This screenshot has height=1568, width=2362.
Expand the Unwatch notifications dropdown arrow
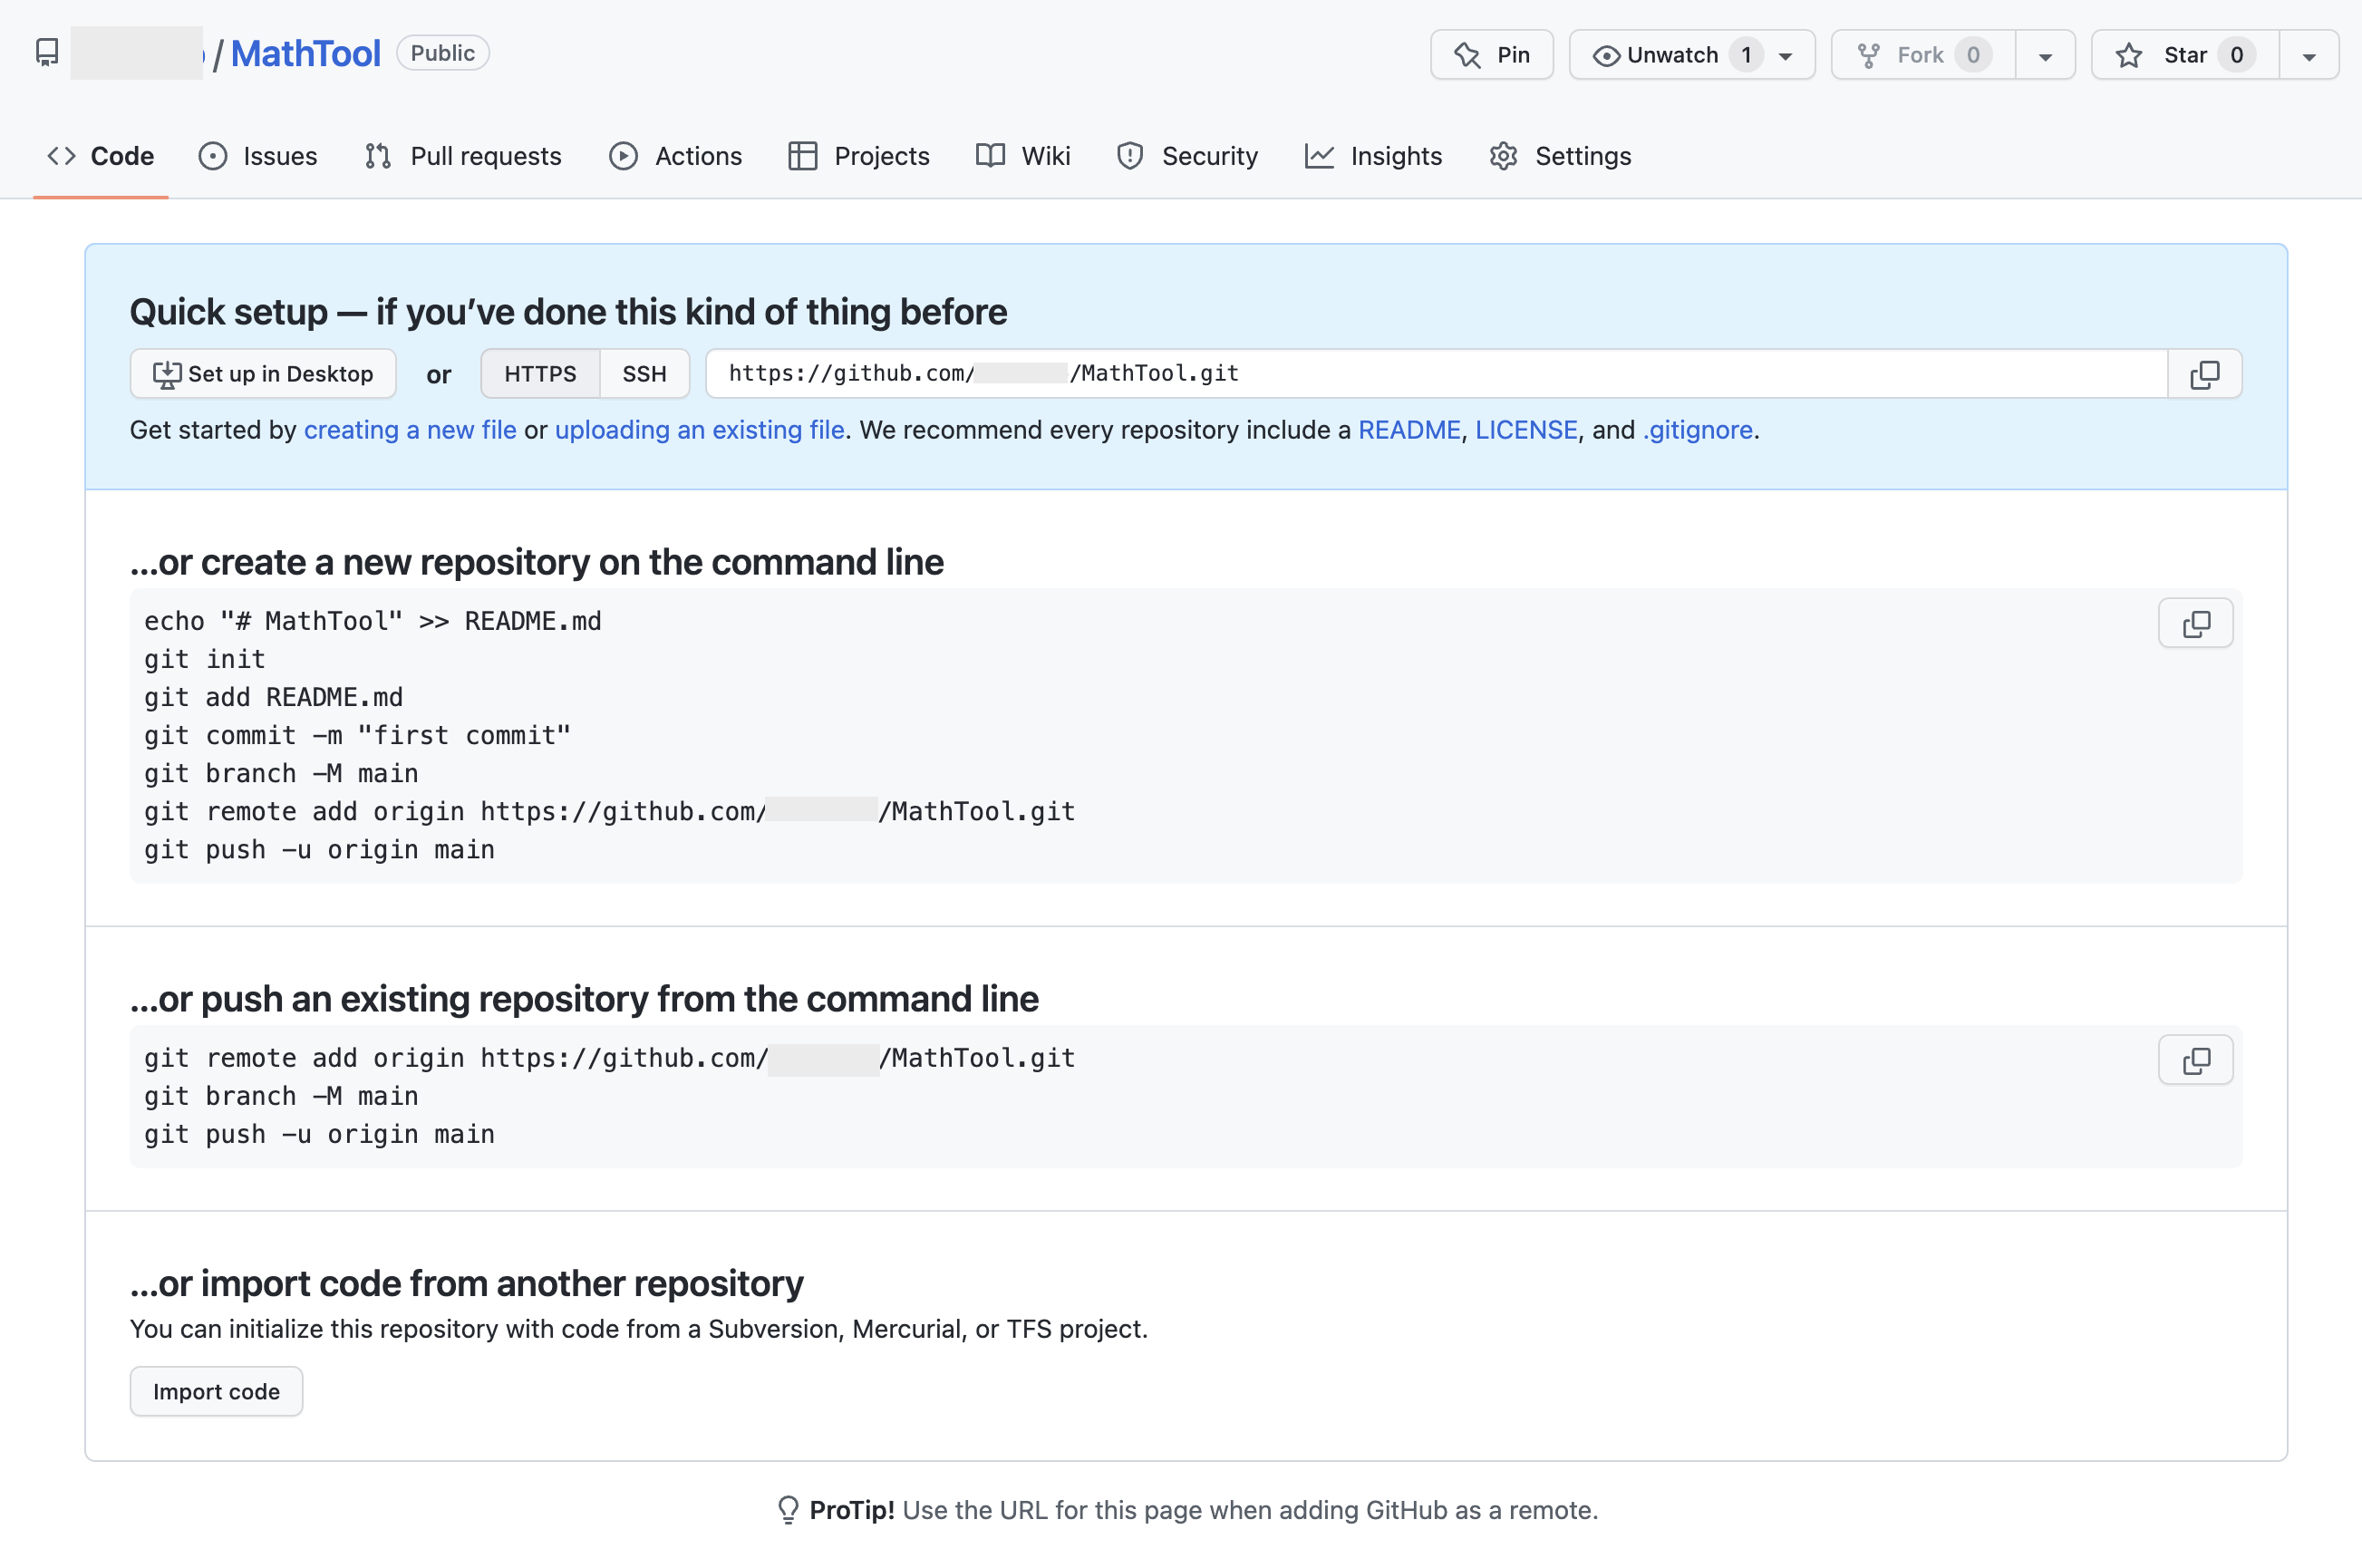pos(1786,56)
